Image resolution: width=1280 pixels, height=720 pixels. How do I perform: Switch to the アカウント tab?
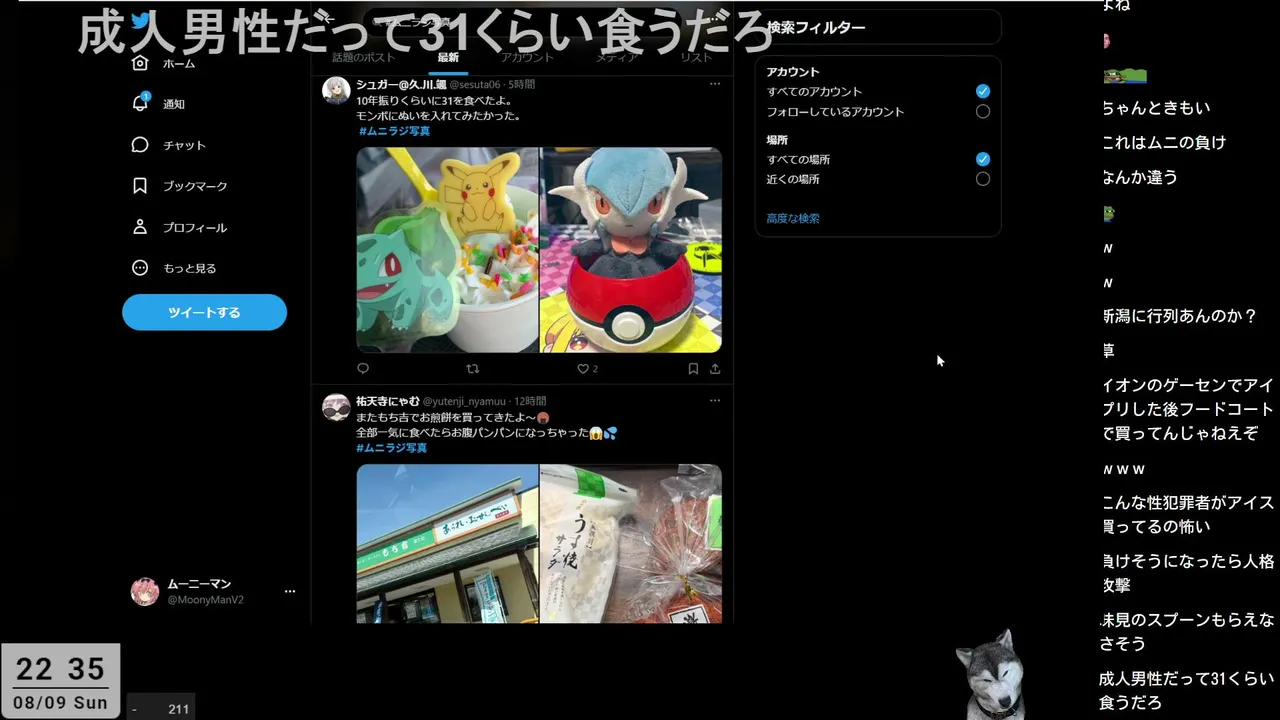(x=527, y=58)
